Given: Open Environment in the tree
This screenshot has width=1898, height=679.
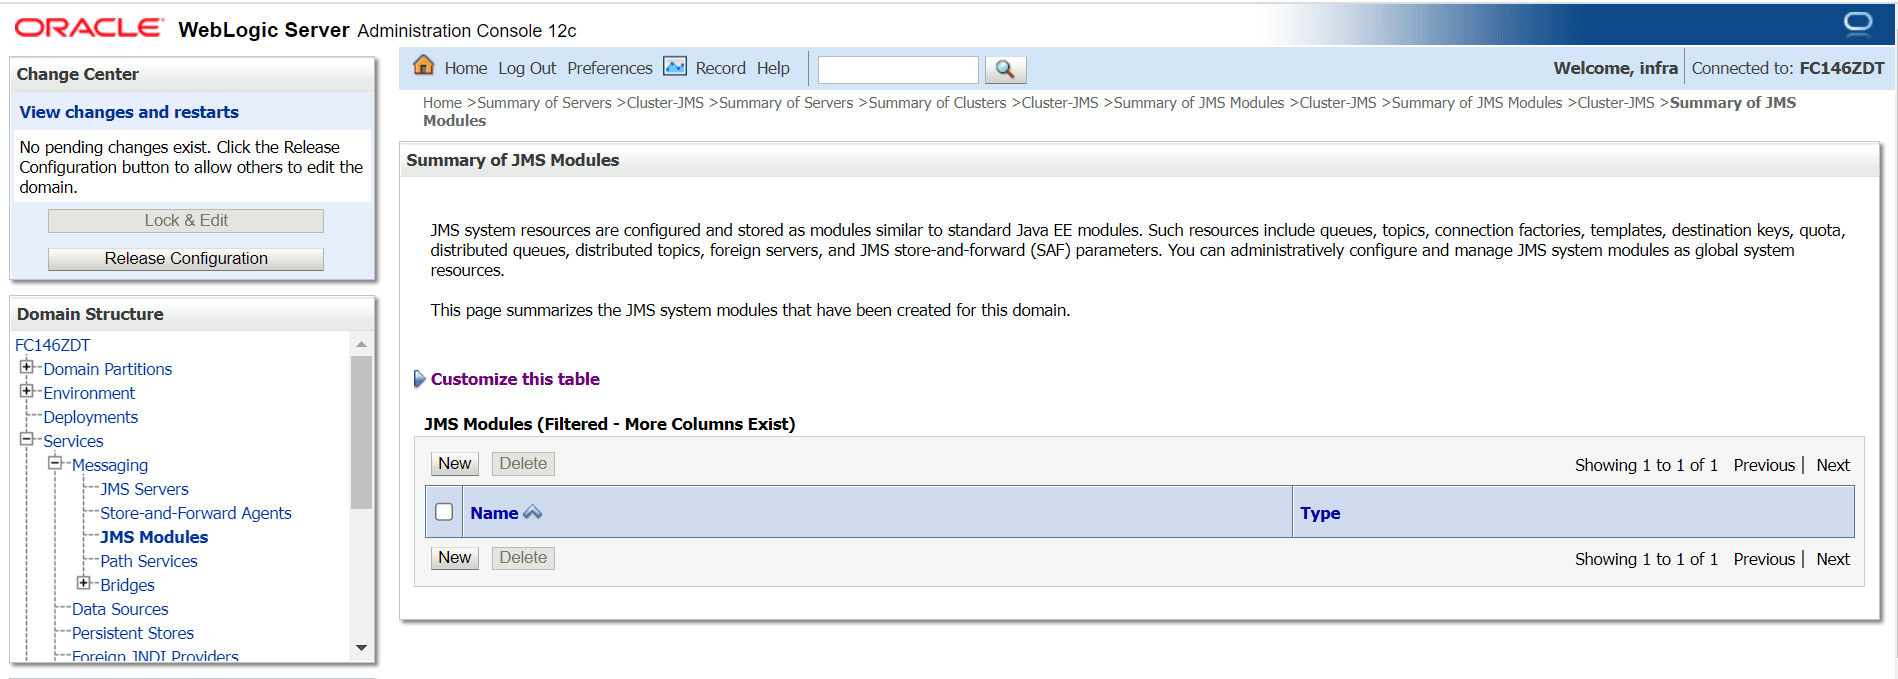Looking at the screenshot, I should tap(89, 393).
